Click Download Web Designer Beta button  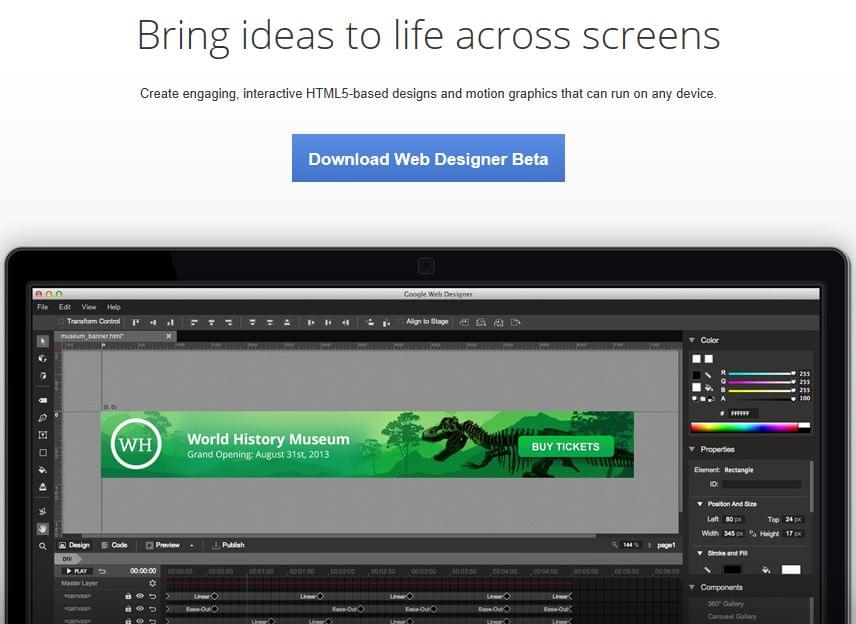tap(428, 158)
